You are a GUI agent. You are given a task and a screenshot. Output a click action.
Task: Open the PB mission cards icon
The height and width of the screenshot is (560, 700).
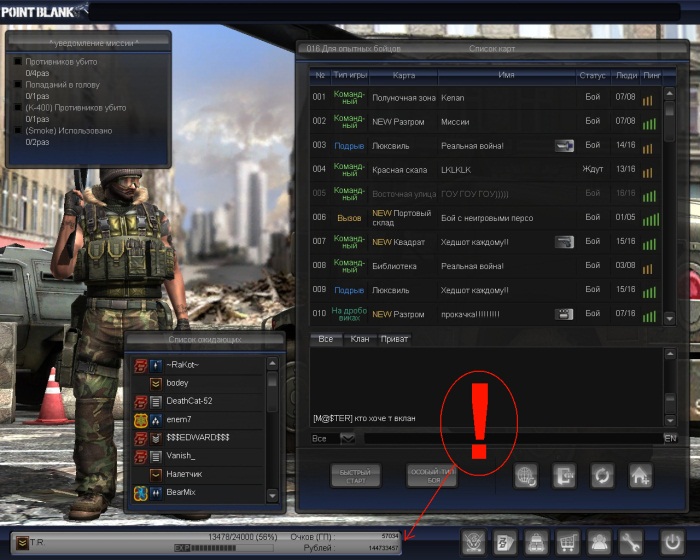(x=504, y=542)
